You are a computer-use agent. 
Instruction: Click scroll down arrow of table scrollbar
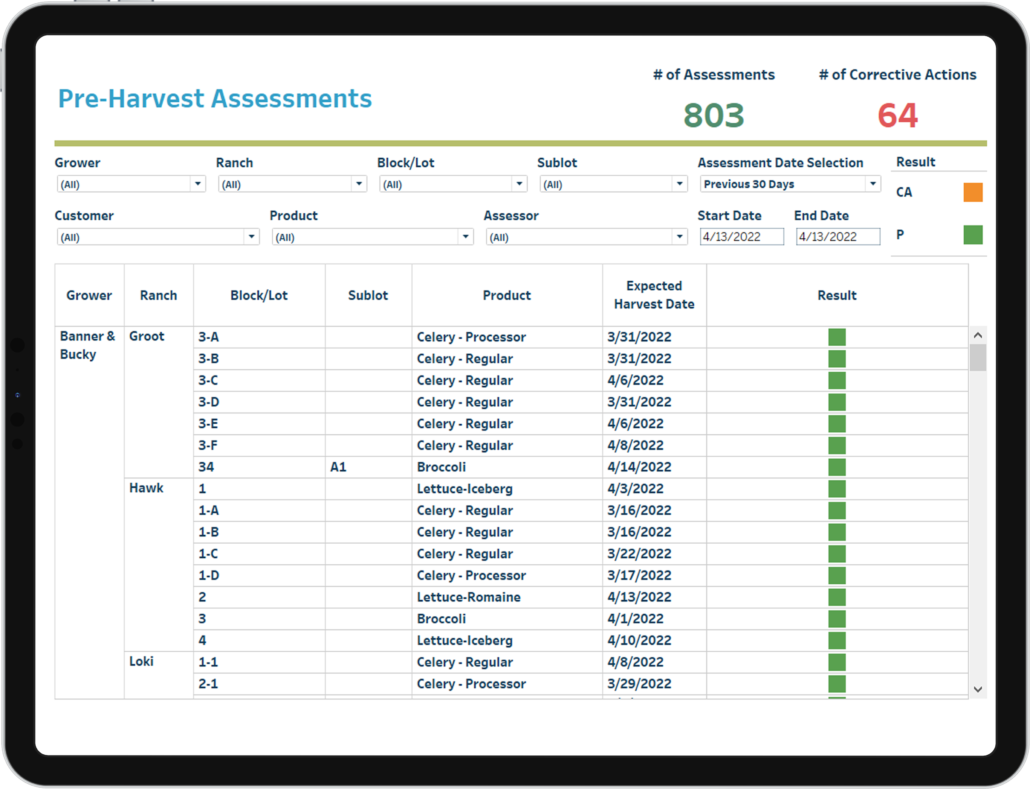978,689
